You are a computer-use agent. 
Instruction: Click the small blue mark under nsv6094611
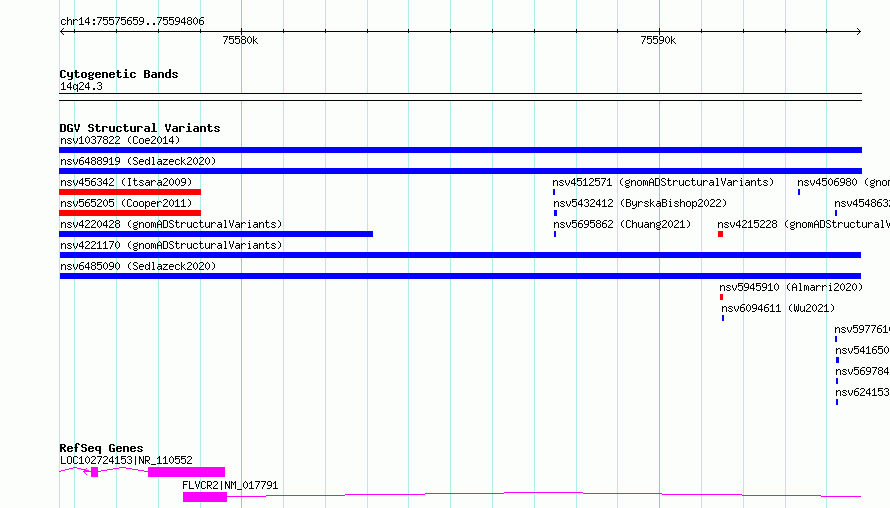click(x=723, y=318)
